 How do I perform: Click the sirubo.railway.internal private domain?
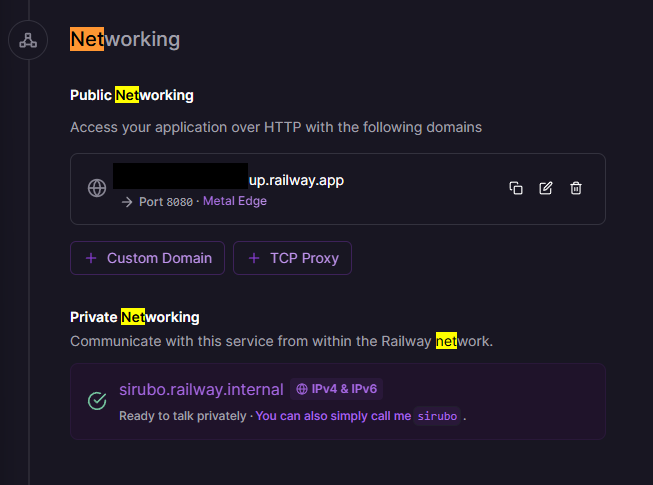click(x=200, y=389)
